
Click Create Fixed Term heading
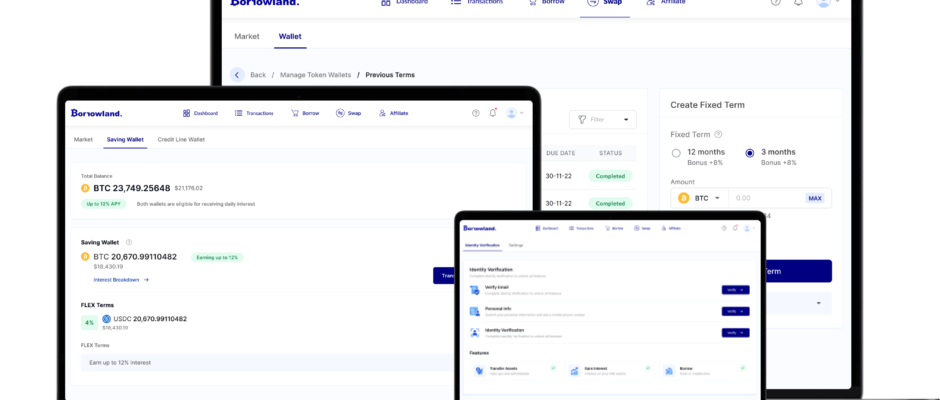pos(707,105)
